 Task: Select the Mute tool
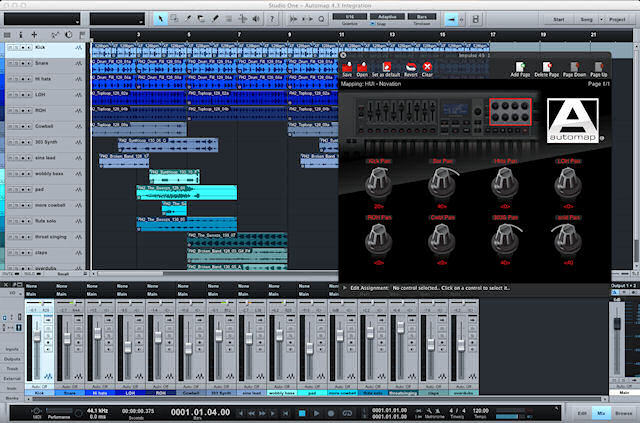coord(229,19)
